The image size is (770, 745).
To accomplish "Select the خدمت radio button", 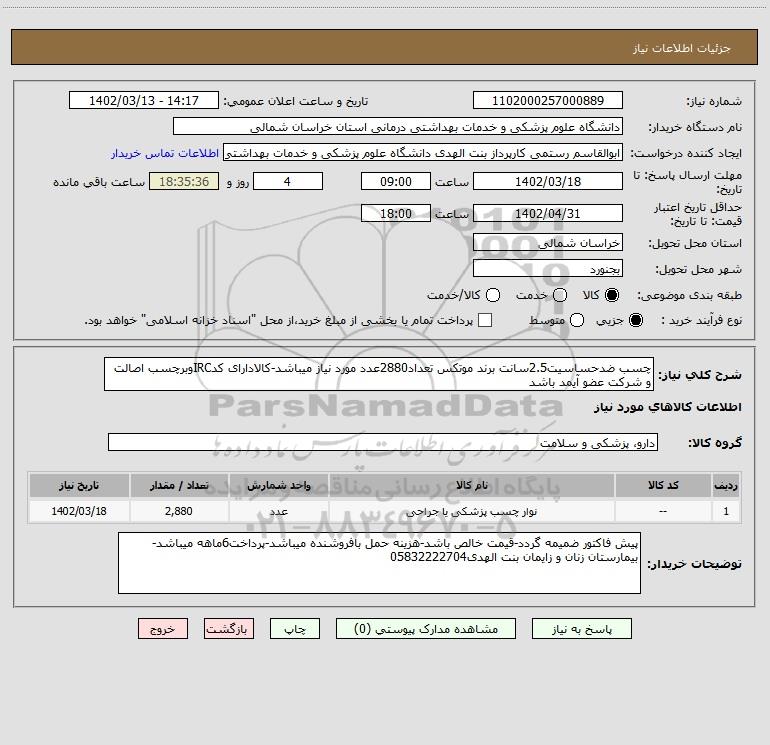I will point(560,295).
